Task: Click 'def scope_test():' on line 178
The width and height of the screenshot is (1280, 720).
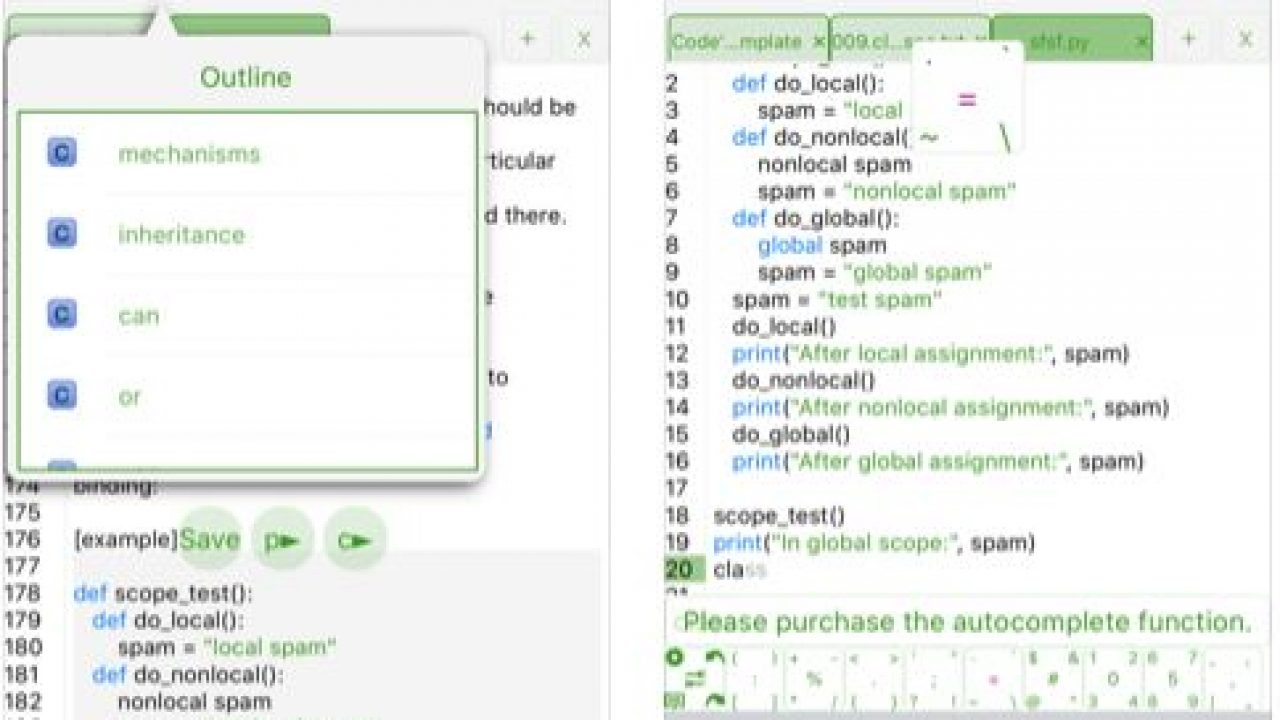Action: 163,593
